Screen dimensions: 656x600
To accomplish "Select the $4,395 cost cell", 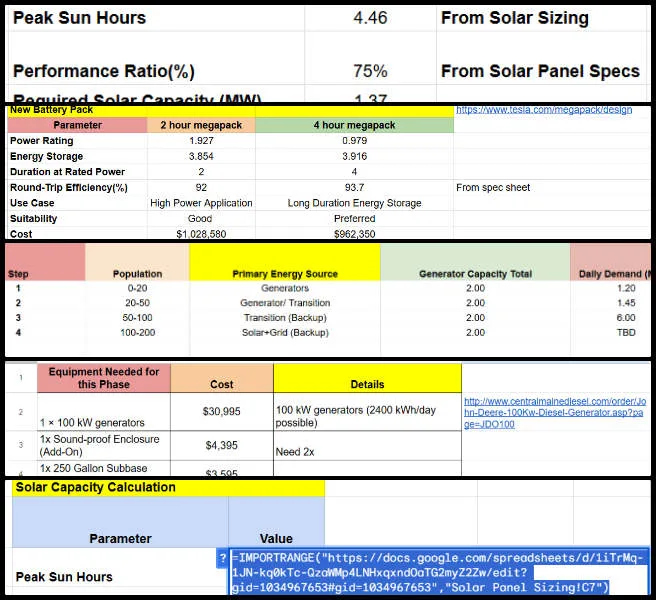I will point(222,446).
